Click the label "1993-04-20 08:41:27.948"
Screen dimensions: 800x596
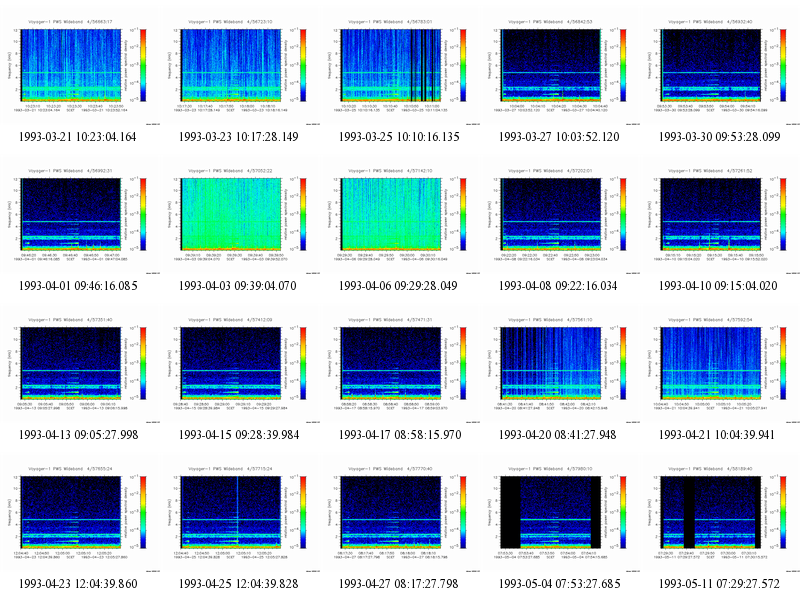(558, 435)
